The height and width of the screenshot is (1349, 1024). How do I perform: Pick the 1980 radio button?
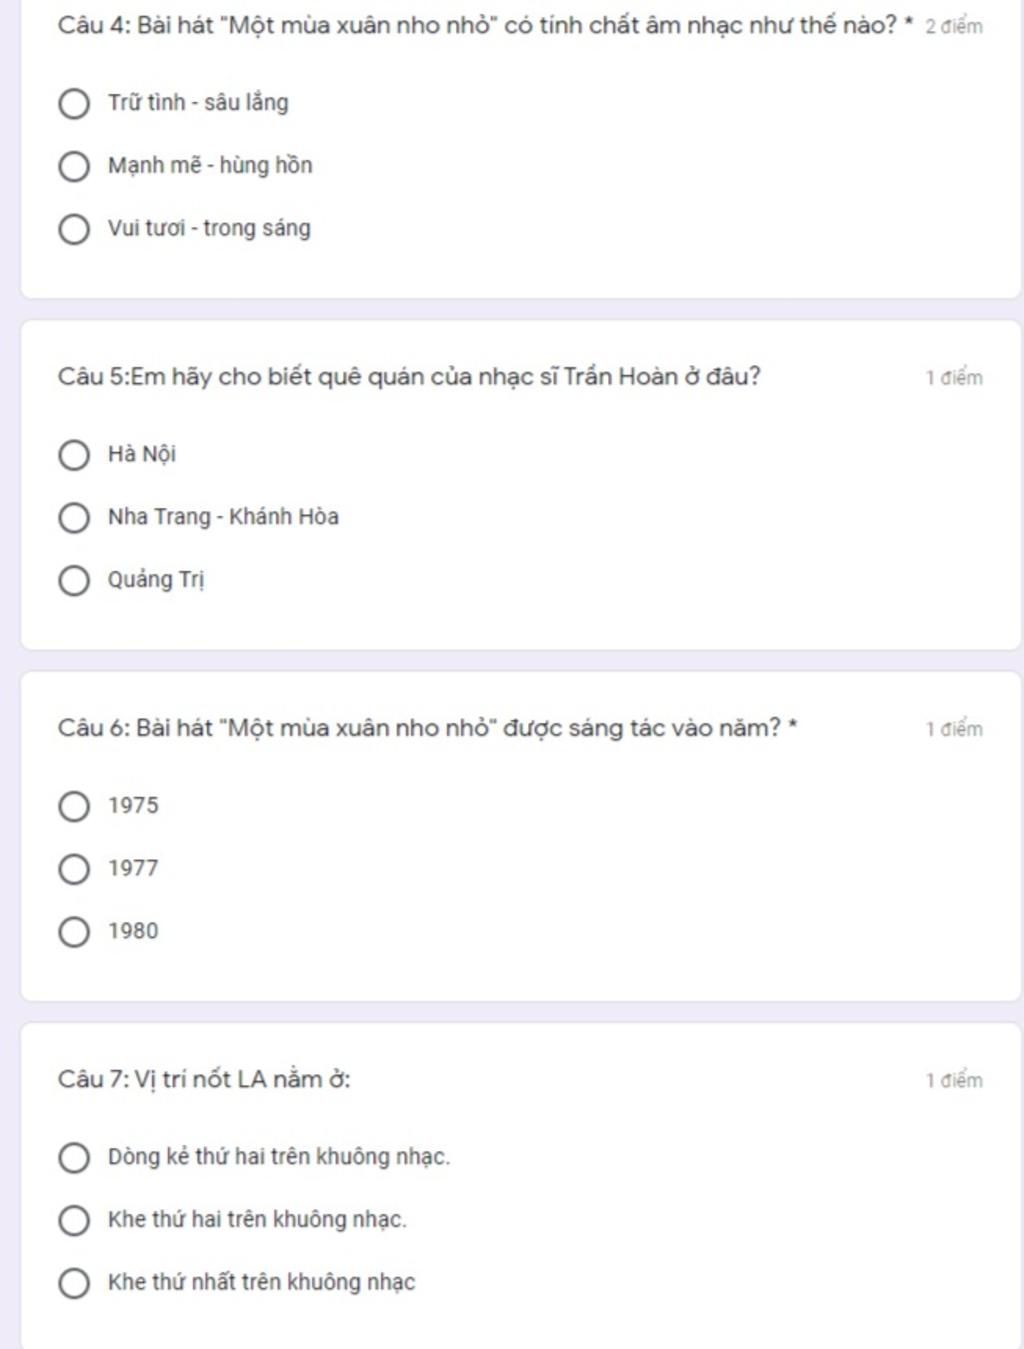pos(74,932)
